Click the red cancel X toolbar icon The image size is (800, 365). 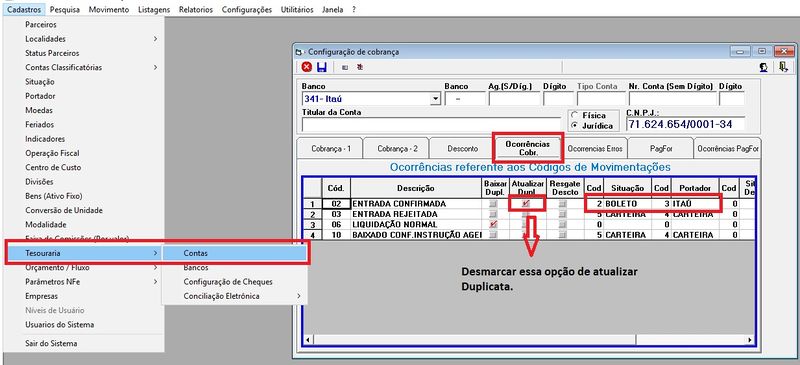[307, 67]
